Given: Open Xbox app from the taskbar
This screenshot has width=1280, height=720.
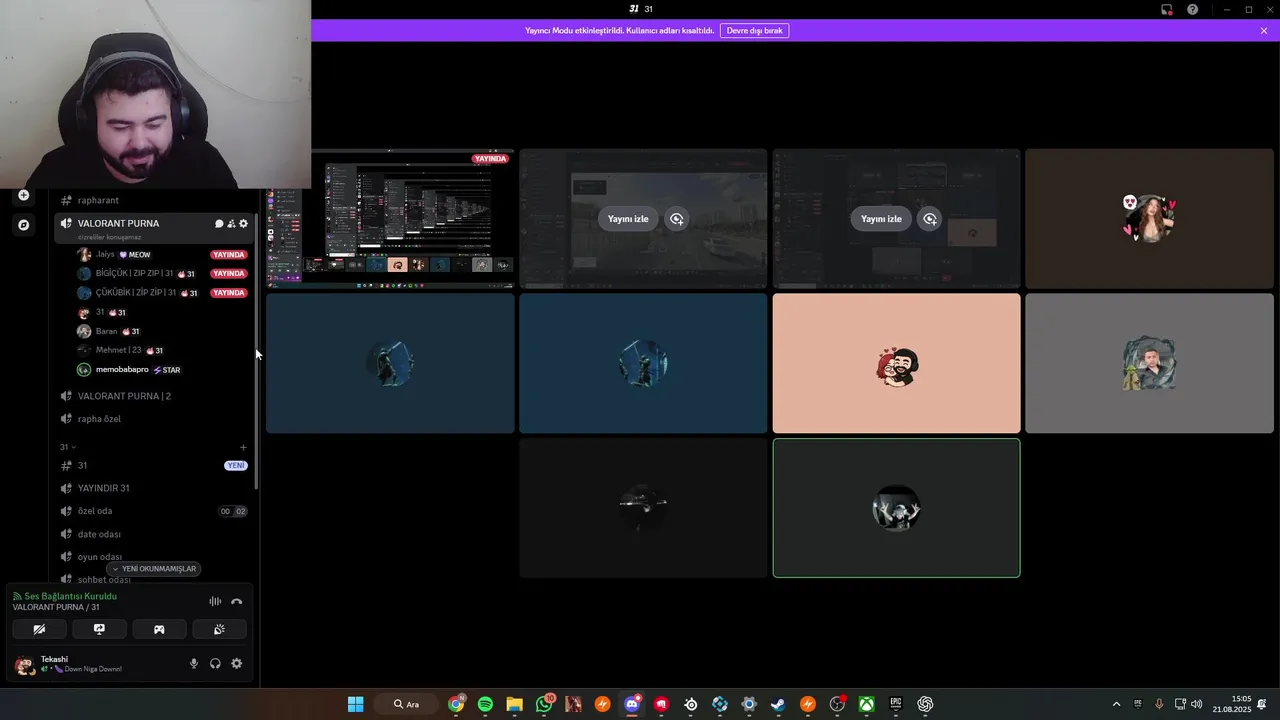Looking at the screenshot, I should [x=866, y=704].
